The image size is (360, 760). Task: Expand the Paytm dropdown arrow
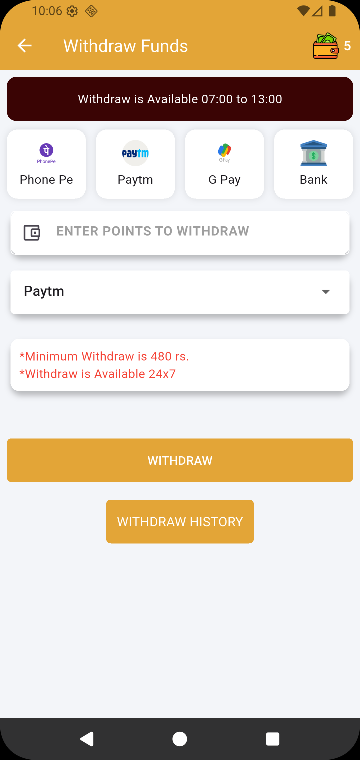coord(326,292)
